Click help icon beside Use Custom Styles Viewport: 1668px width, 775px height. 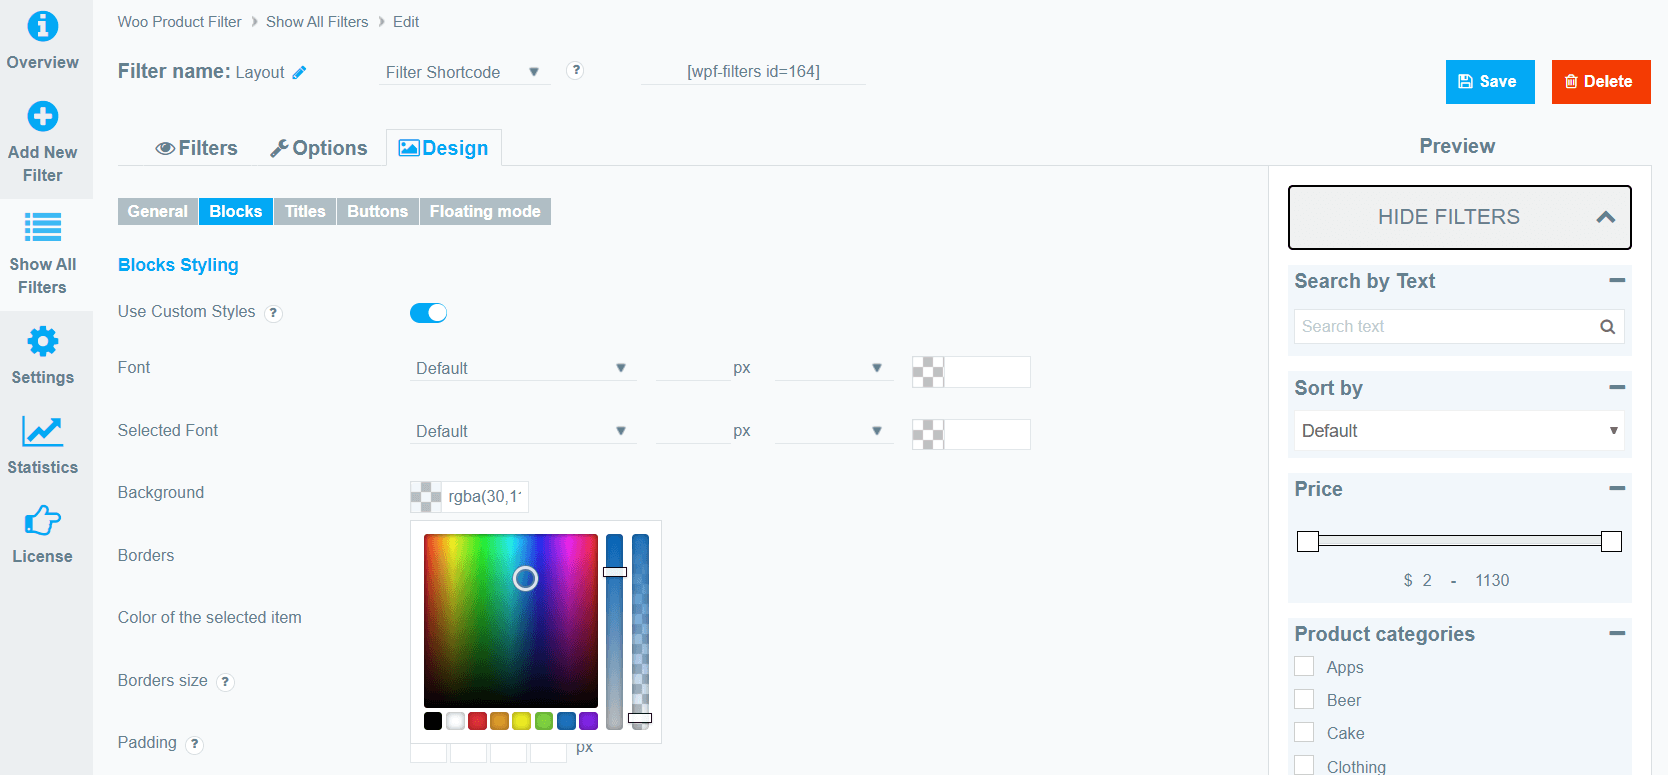pos(273,313)
